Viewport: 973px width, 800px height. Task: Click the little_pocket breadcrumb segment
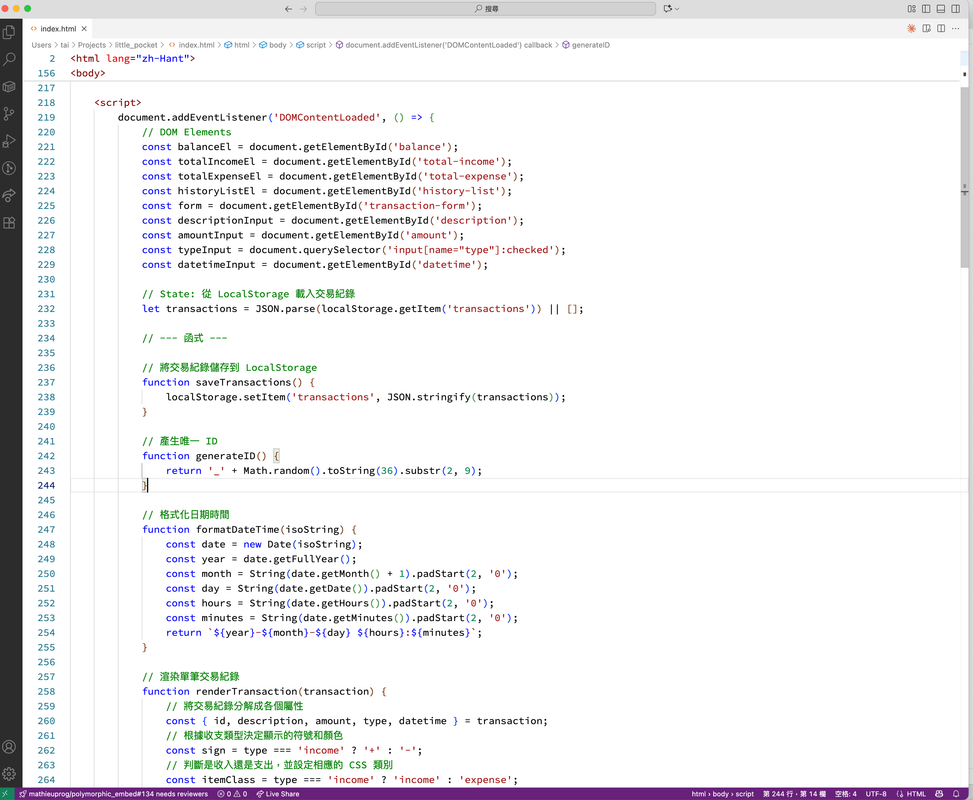tap(136, 45)
